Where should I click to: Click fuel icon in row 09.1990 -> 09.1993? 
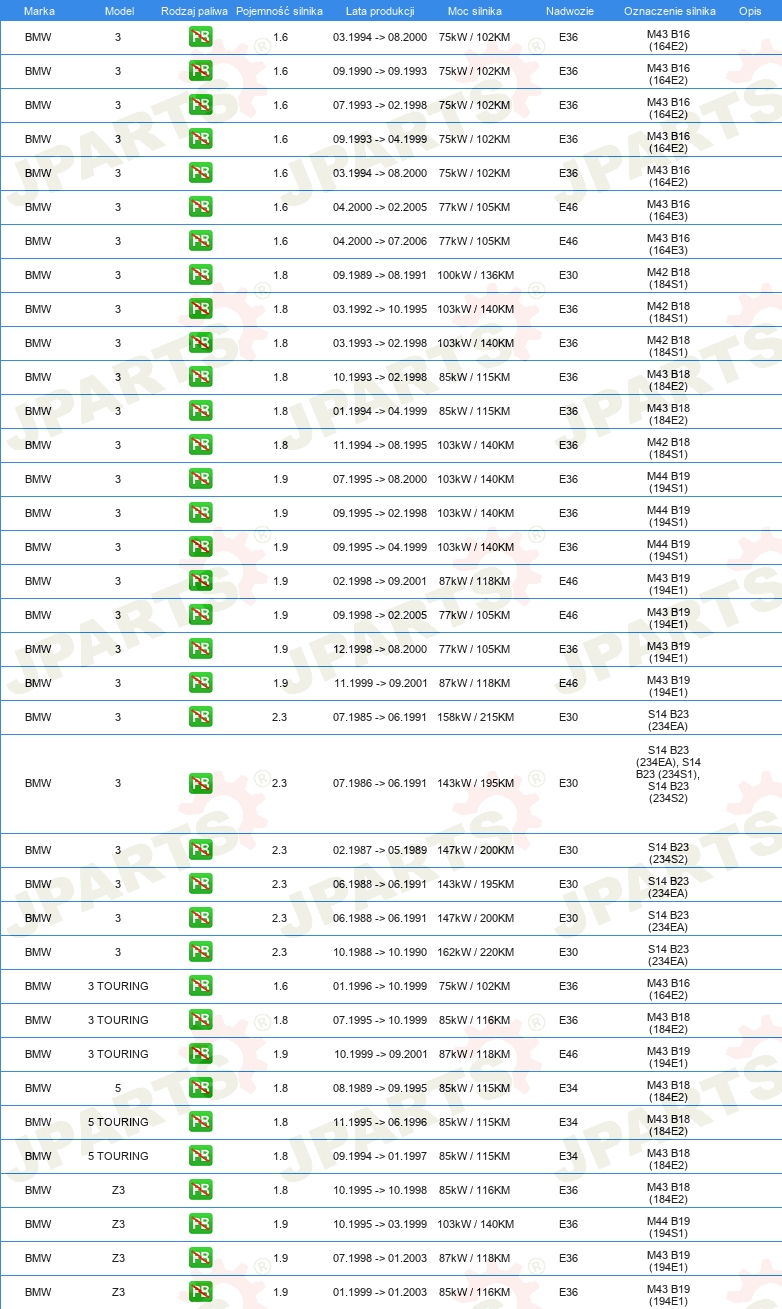click(x=200, y=71)
